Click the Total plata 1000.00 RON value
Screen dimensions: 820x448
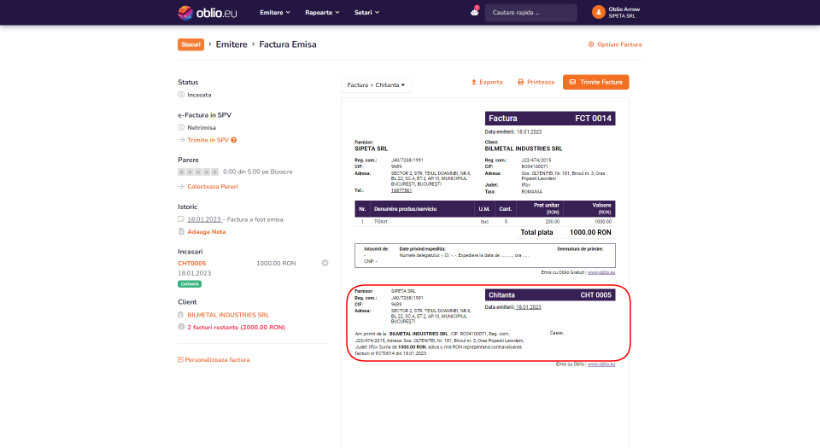point(590,232)
